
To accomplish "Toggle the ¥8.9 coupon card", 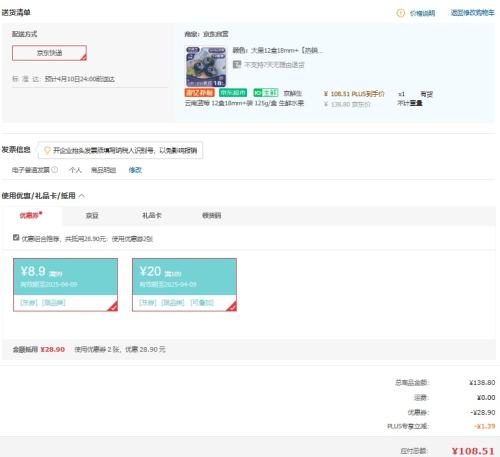I will [65, 285].
